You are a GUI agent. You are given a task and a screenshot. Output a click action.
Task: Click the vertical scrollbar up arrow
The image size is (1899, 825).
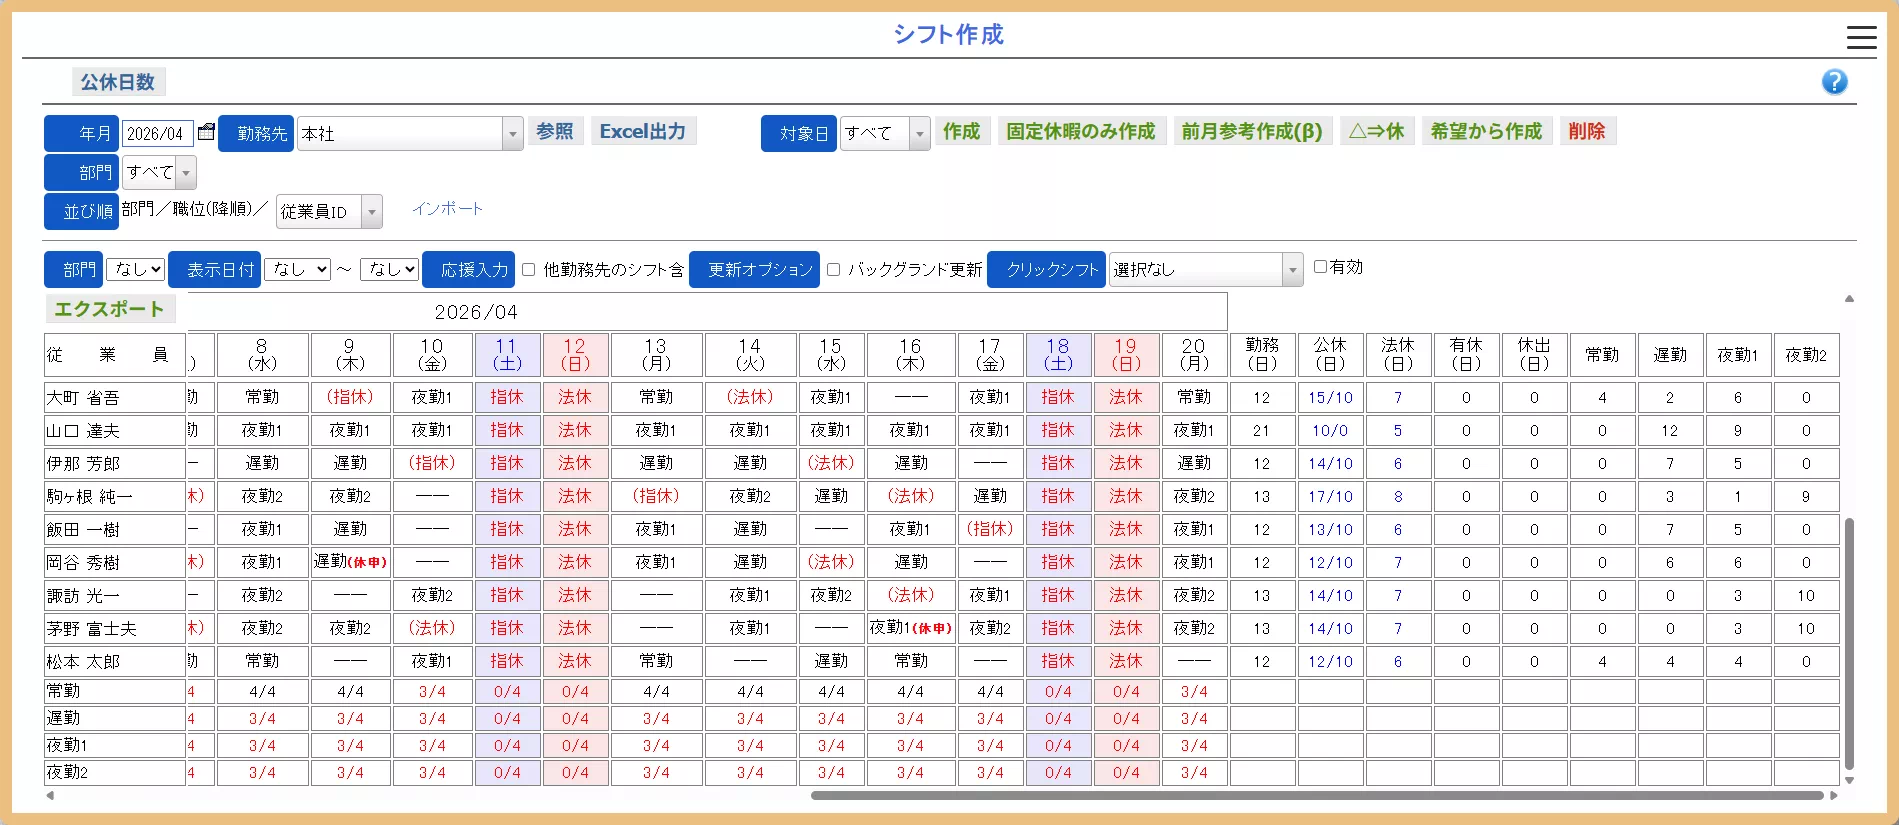(1849, 299)
